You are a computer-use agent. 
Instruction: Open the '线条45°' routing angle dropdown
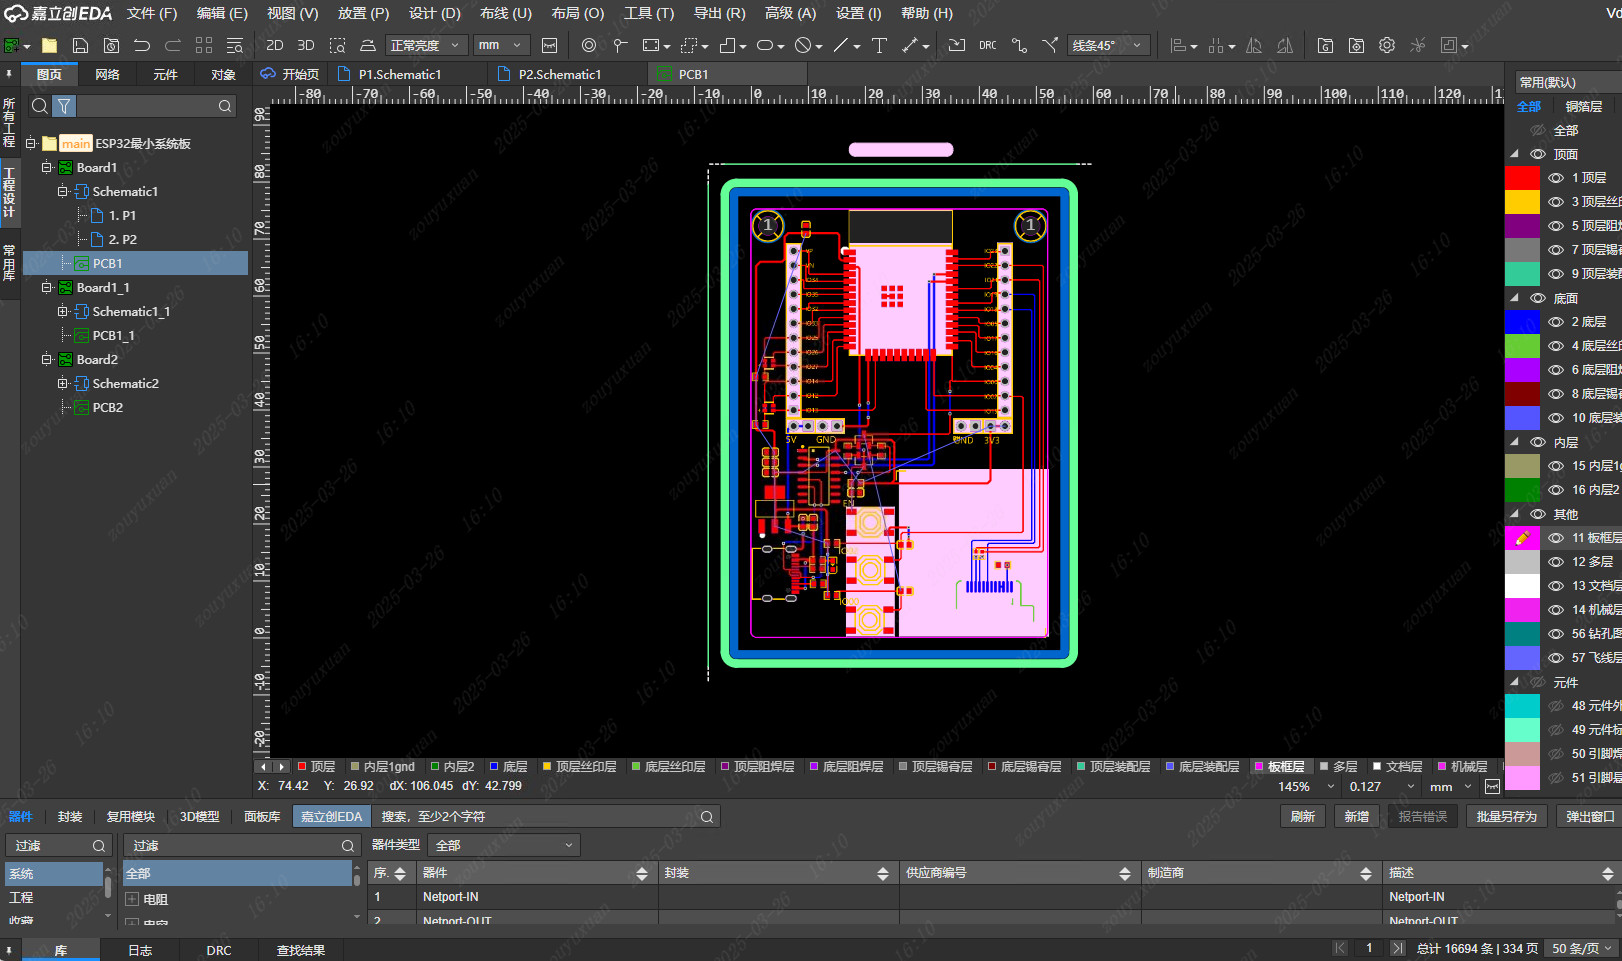1108,46
